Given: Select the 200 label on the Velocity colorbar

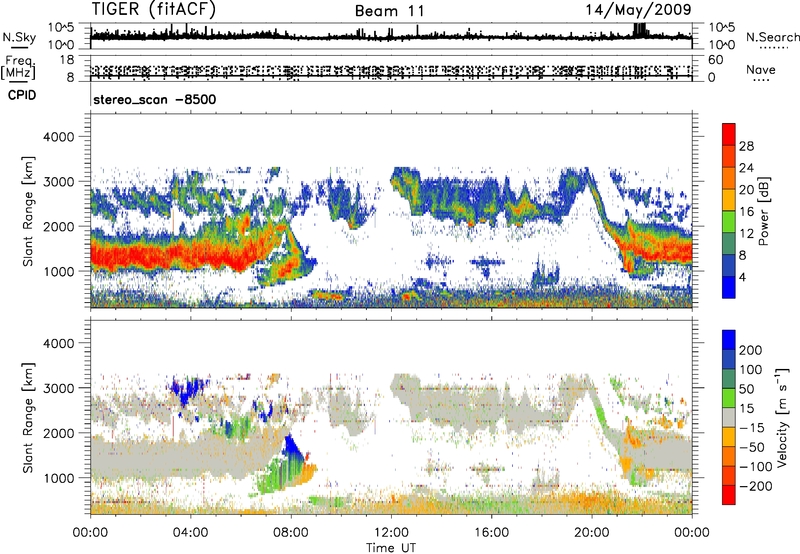Looking at the screenshot, I should [x=751, y=350].
